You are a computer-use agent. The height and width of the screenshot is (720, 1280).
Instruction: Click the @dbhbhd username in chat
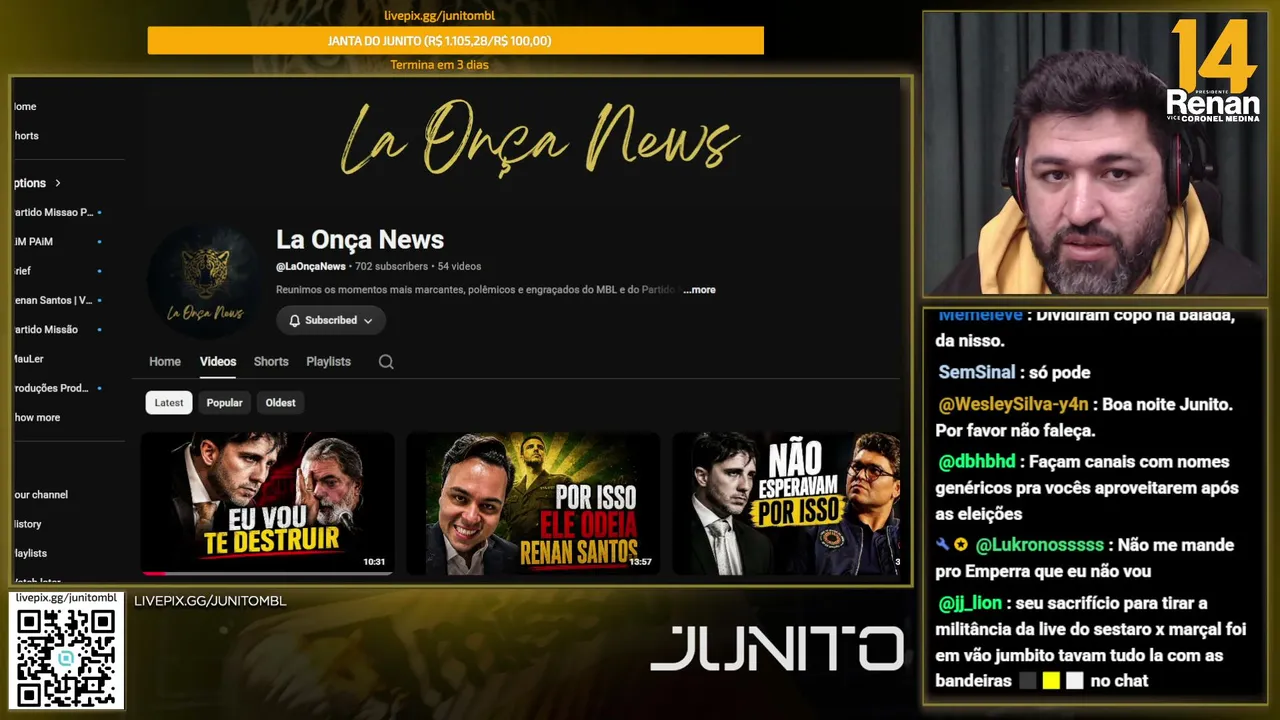click(977, 462)
